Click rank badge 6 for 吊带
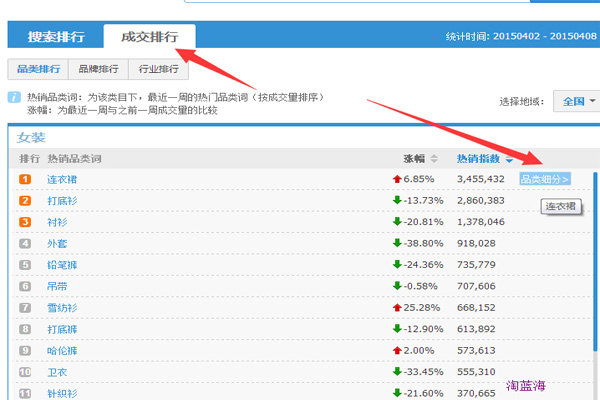This screenshot has height=400, width=600. (x=25, y=286)
